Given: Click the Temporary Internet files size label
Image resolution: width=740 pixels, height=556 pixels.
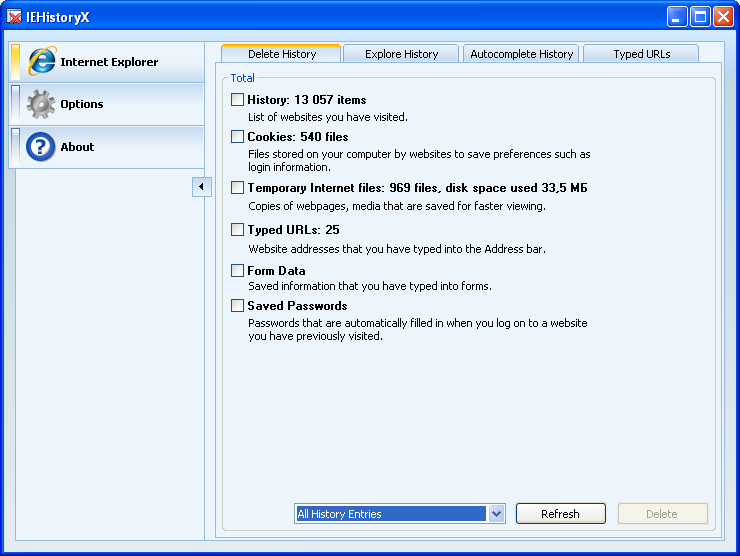Looking at the screenshot, I should [x=418, y=188].
